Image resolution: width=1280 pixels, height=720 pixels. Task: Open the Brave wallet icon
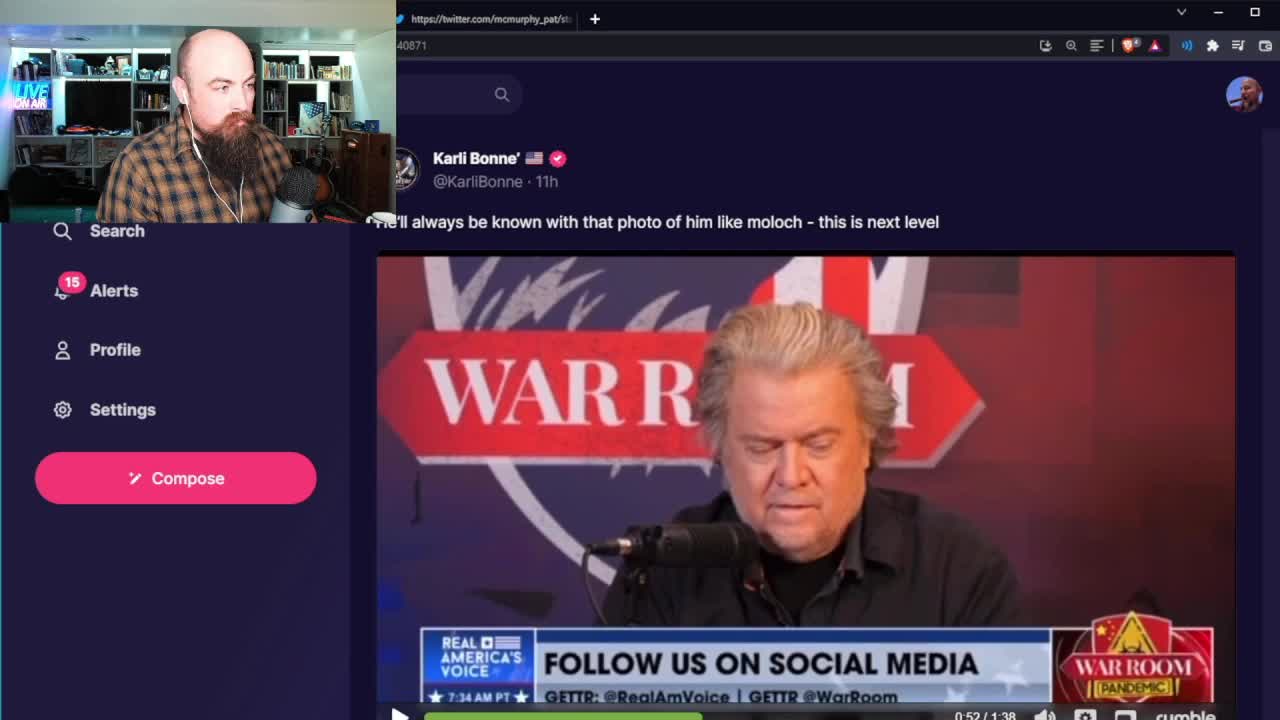[x=1265, y=45]
